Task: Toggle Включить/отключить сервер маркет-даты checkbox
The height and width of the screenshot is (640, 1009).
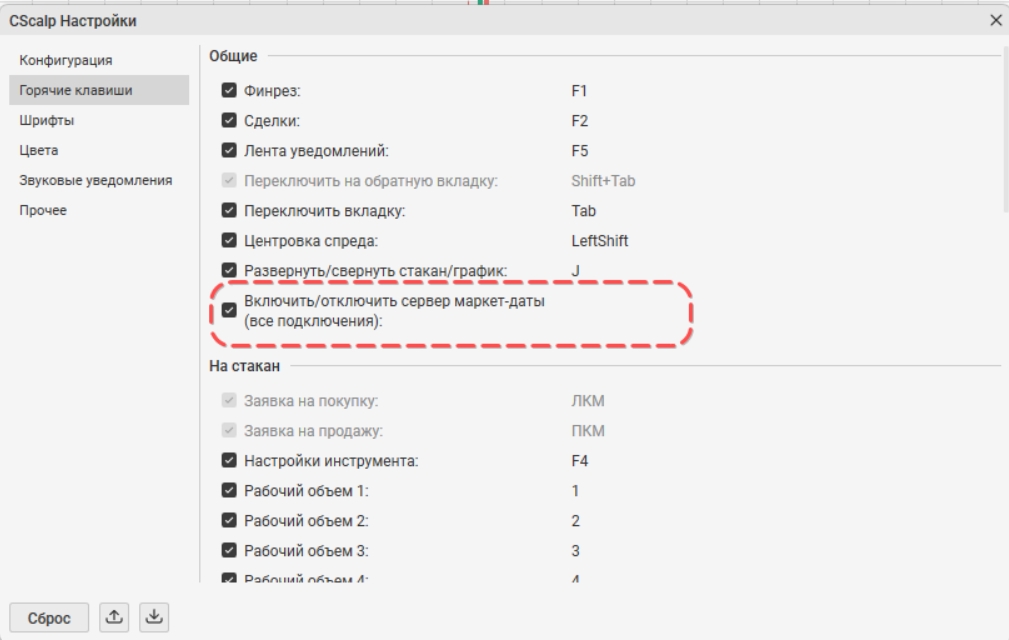Action: pyautogui.click(x=229, y=310)
